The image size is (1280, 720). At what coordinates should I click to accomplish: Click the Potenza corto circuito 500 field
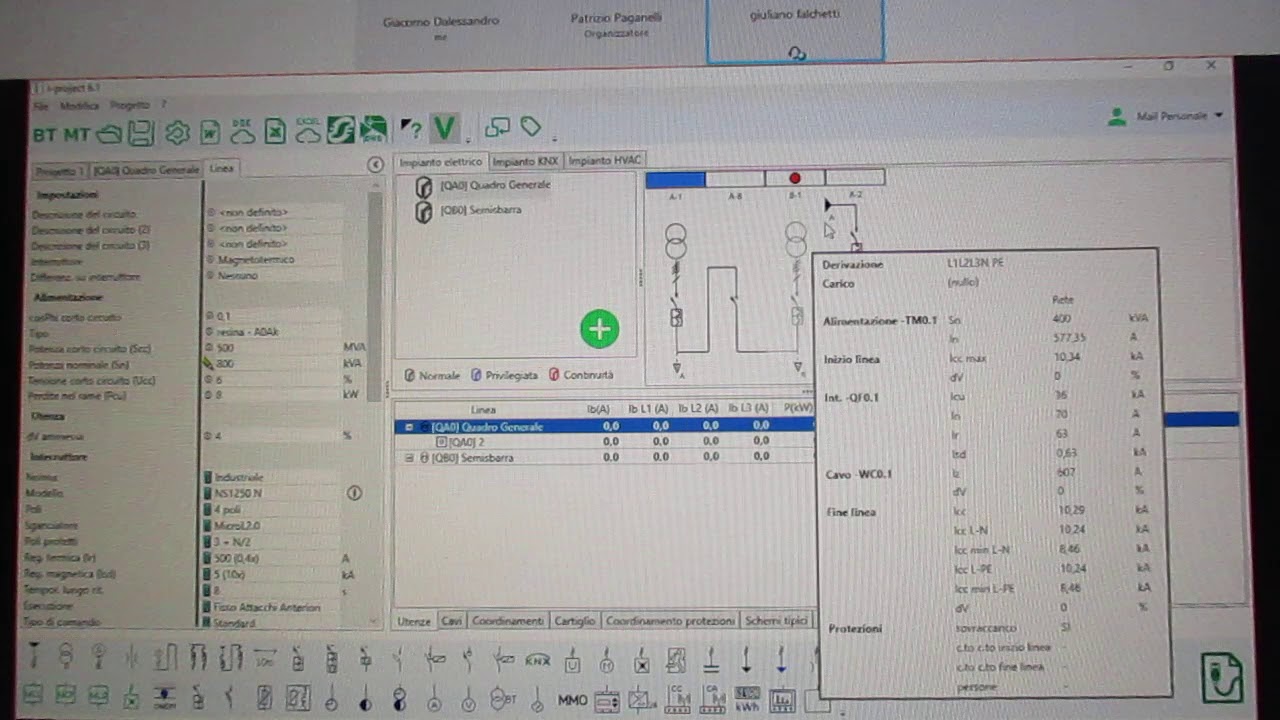coord(272,347)
